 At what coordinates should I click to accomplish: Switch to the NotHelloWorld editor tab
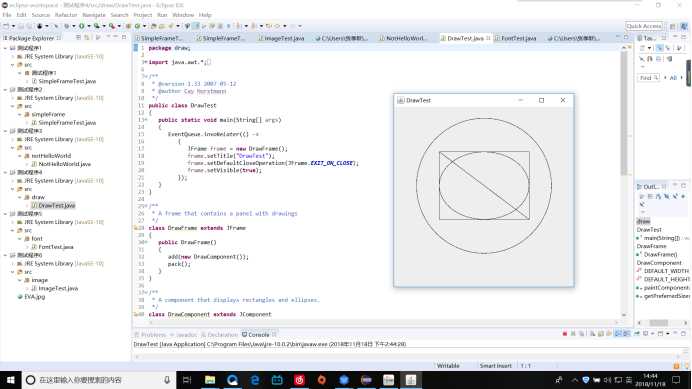tap(403, 38)
